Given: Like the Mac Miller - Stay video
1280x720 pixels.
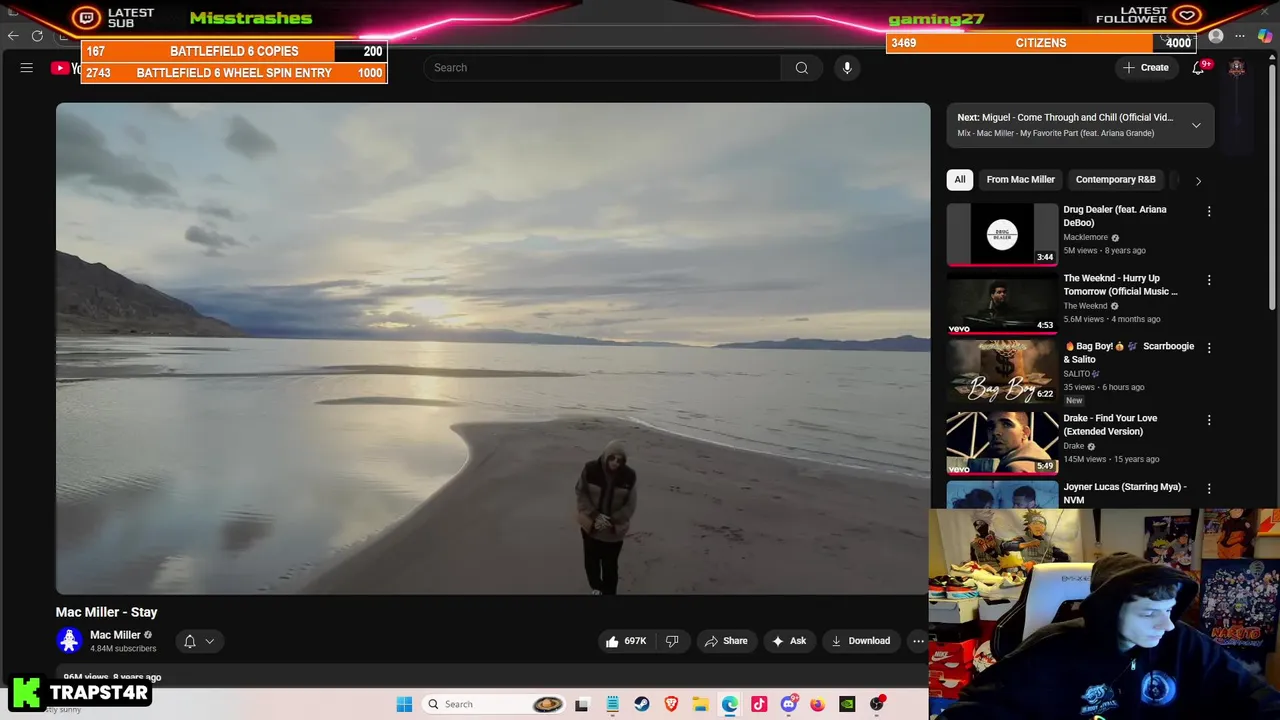Looking at the screenshot, I should coord(625,641).
